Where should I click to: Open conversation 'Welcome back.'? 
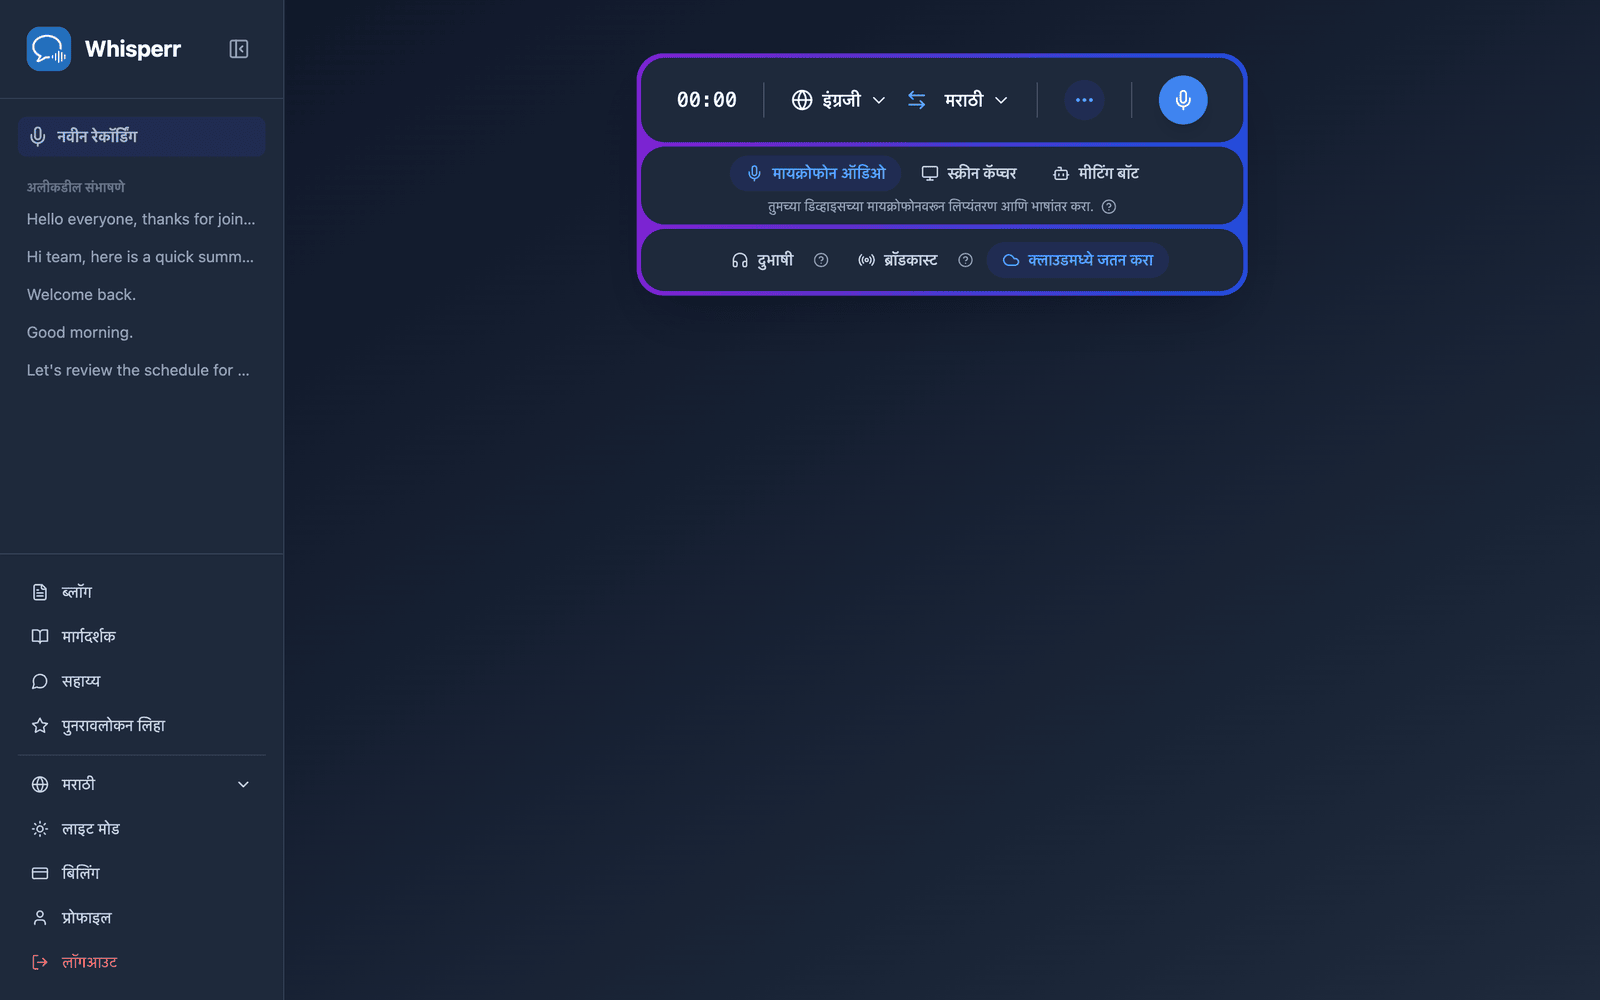click(141, 295)
